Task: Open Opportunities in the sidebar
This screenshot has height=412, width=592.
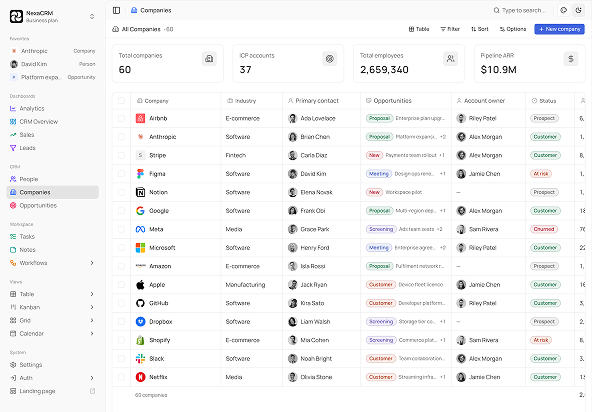Action: 52,205
